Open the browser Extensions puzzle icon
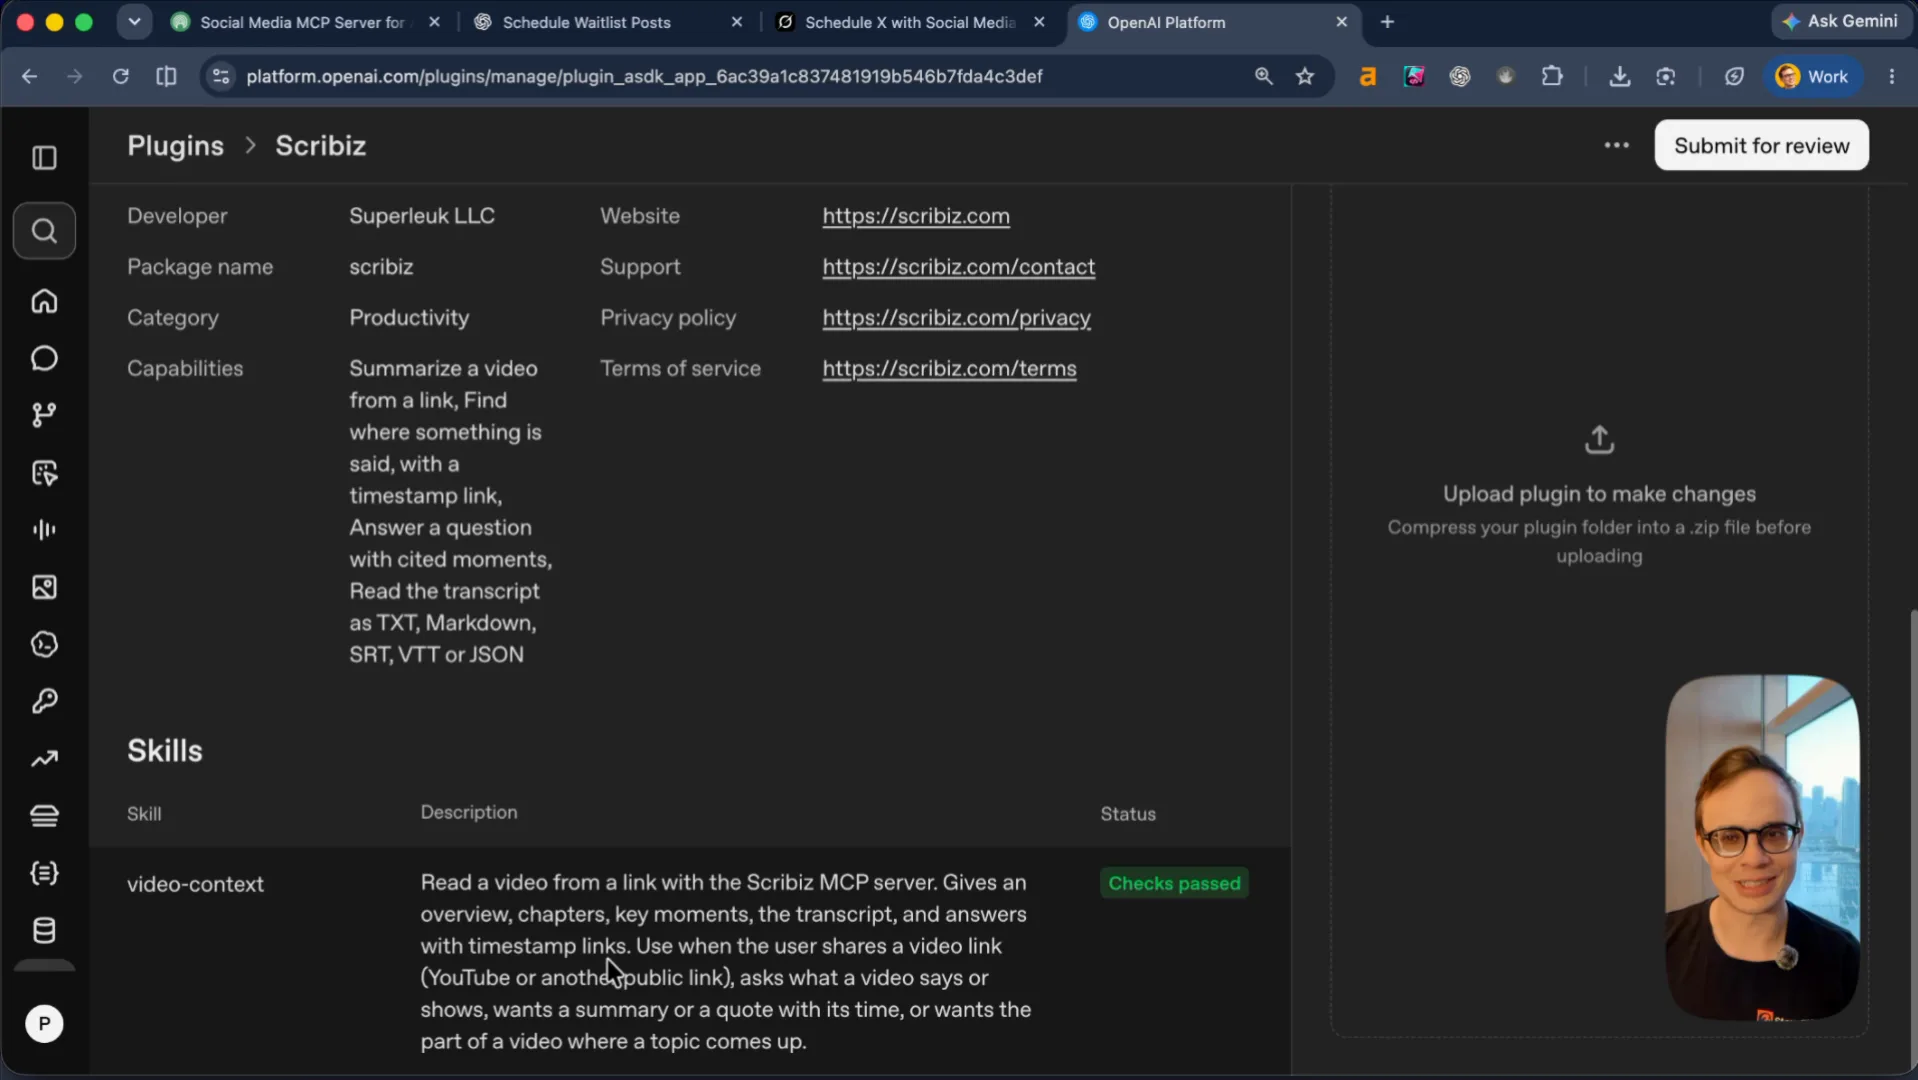1918x1080 pixels. [x=1552, y=76]
